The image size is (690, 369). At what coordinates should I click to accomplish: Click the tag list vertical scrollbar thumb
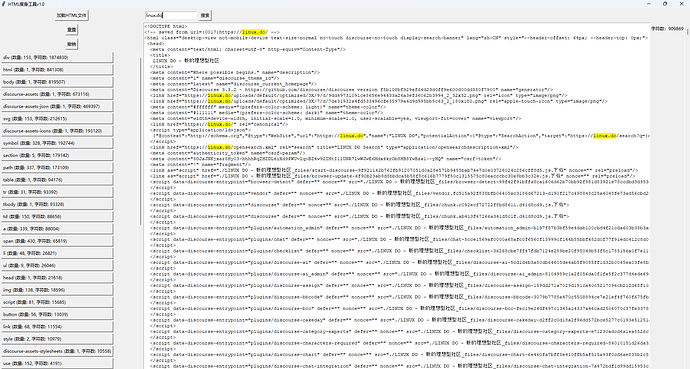tap(141, 141)
